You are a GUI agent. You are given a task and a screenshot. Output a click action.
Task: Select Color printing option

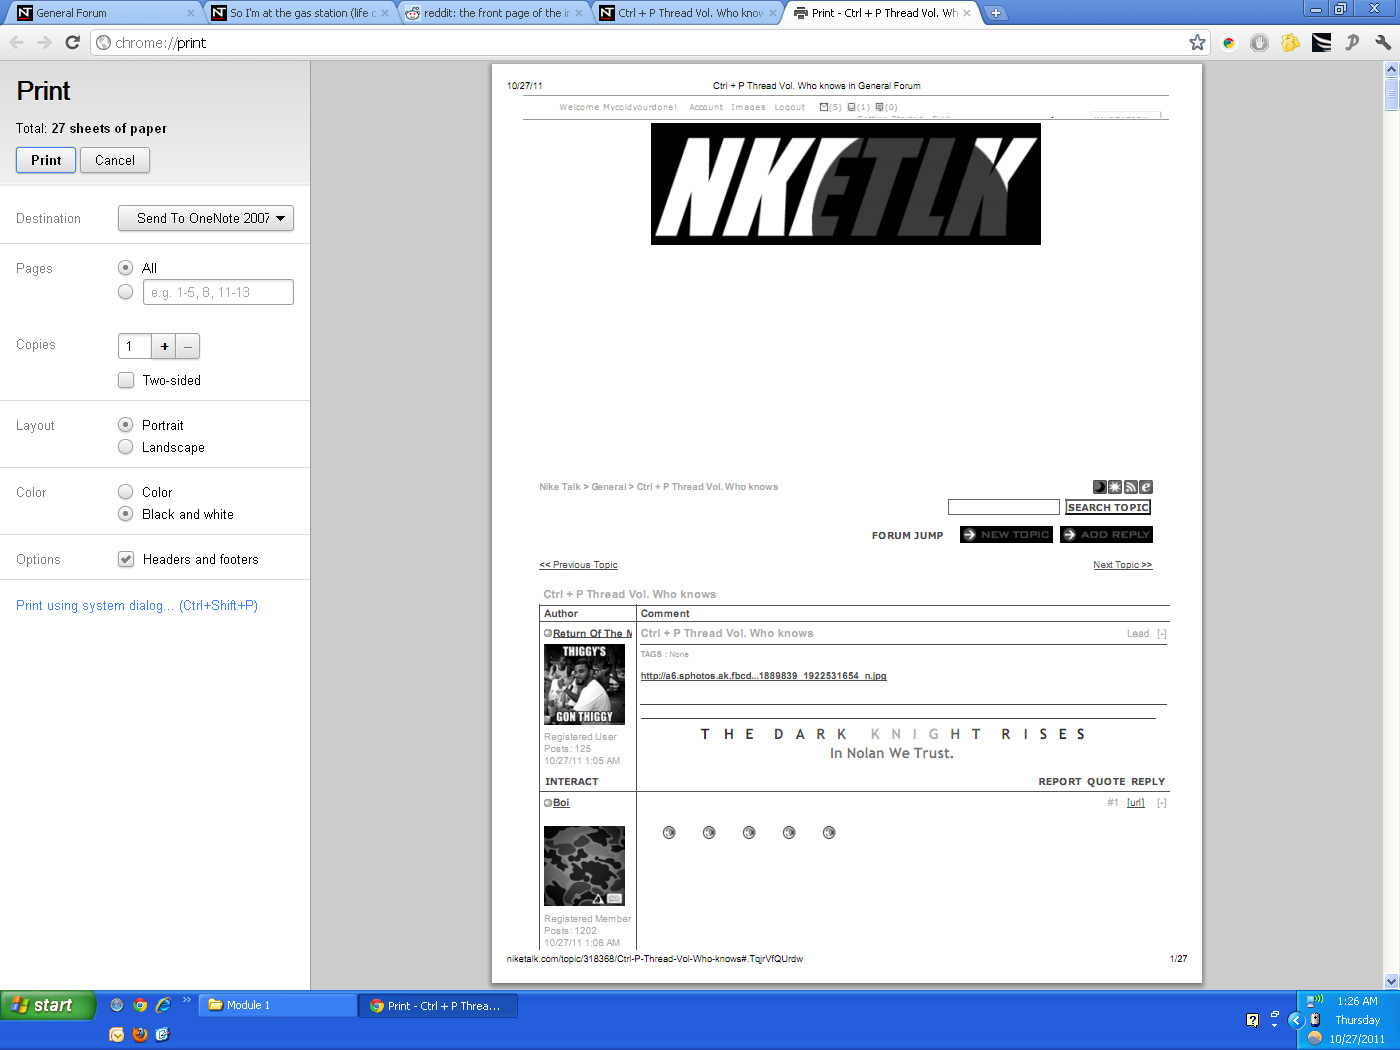pos(125,492)
